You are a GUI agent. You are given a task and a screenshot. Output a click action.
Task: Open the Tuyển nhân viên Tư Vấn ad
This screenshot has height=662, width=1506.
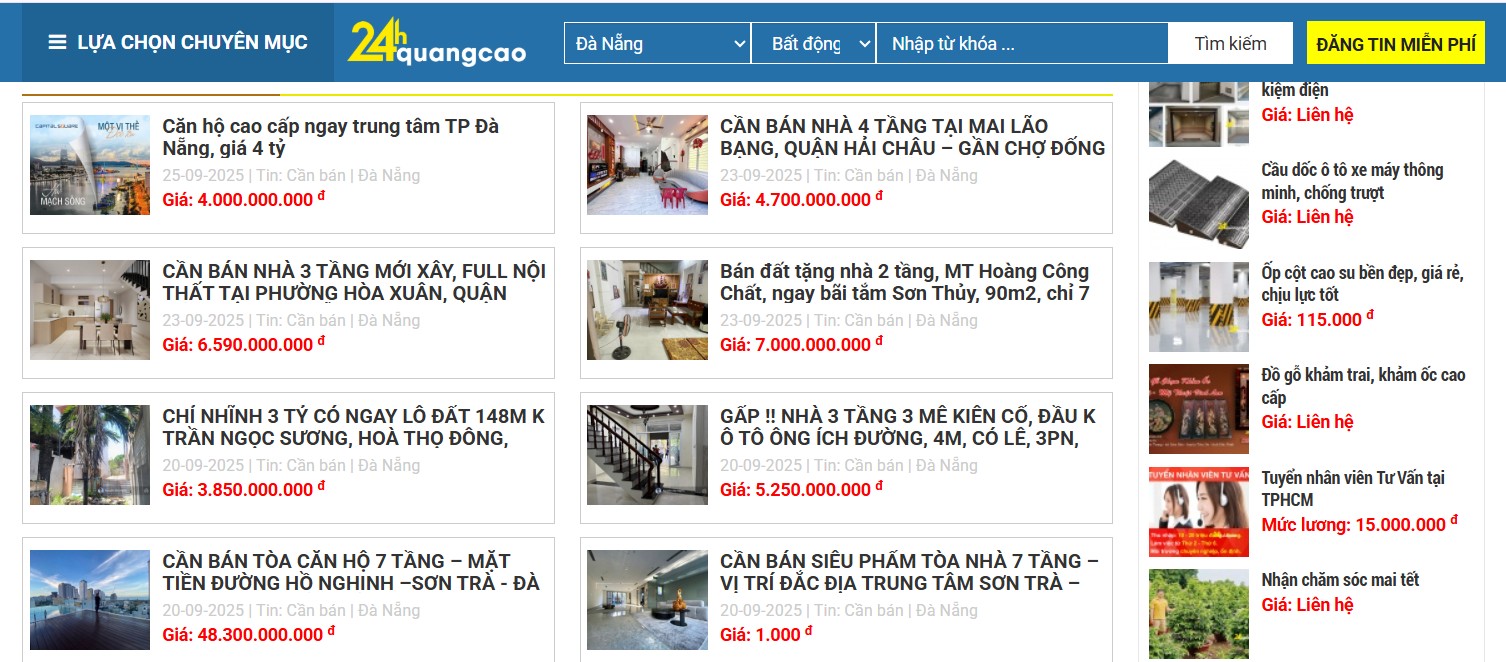click(1352, 488)
